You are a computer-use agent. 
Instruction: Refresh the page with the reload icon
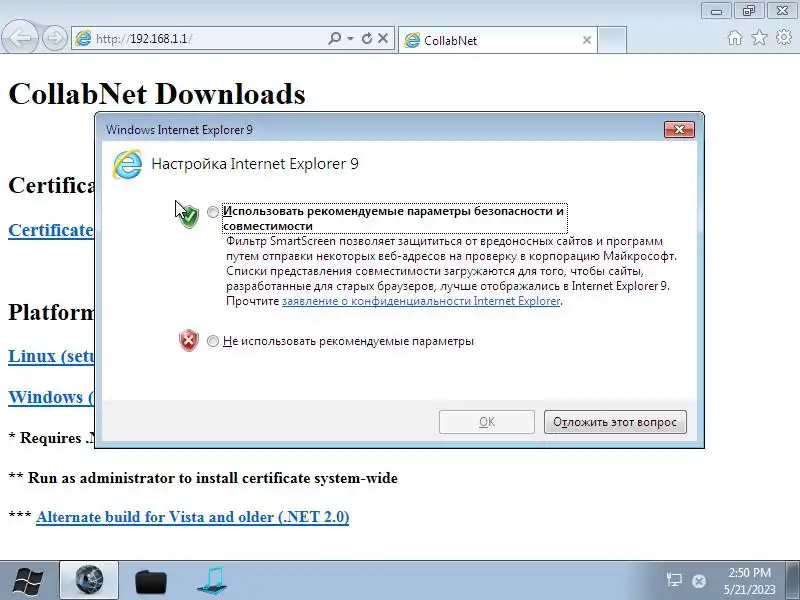tap(366, 38)
